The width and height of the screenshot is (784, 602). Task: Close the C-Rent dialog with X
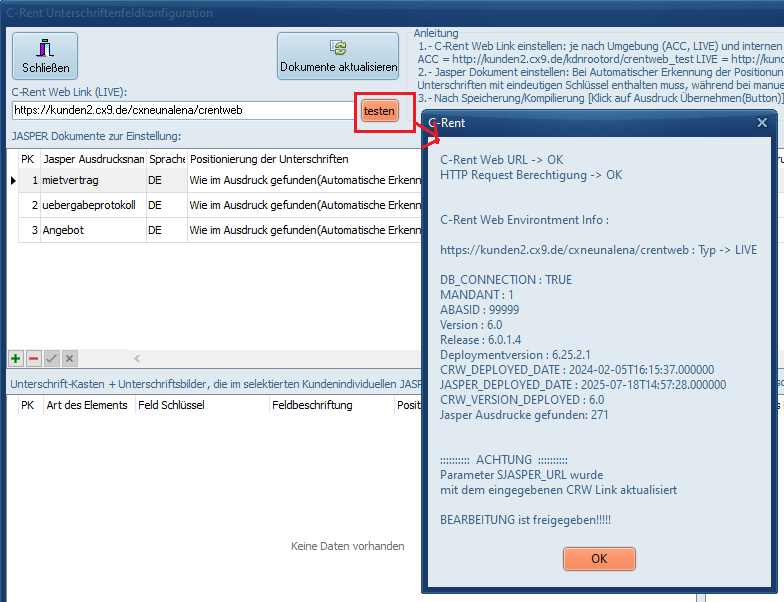pos(762,123)
